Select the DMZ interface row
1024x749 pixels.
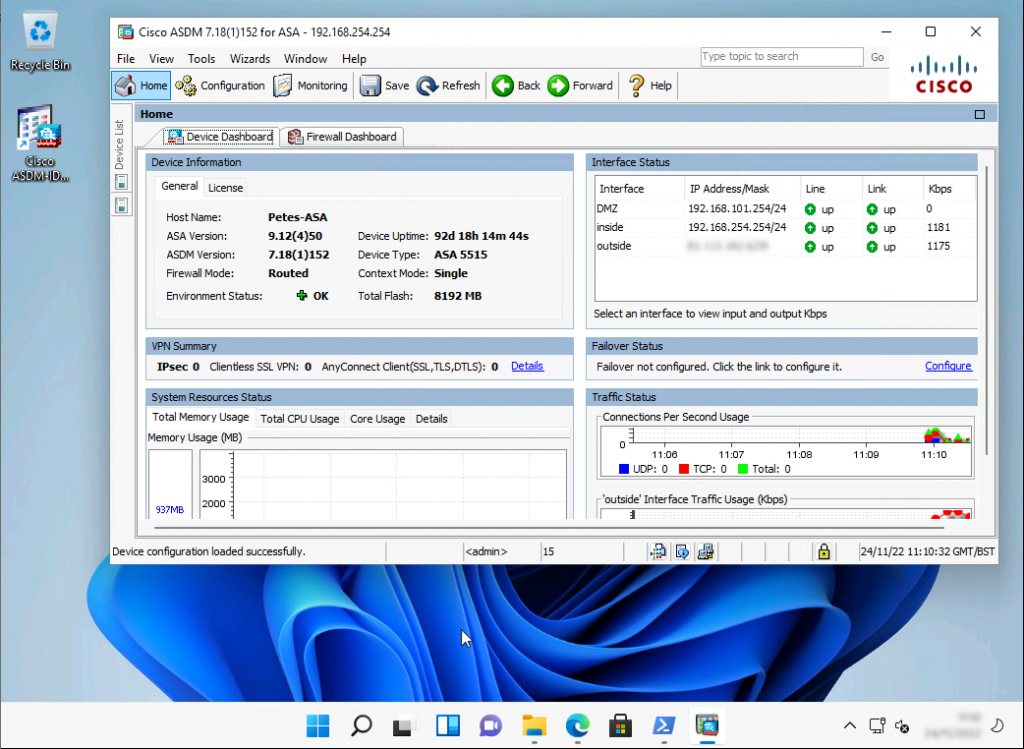(638, 208)
